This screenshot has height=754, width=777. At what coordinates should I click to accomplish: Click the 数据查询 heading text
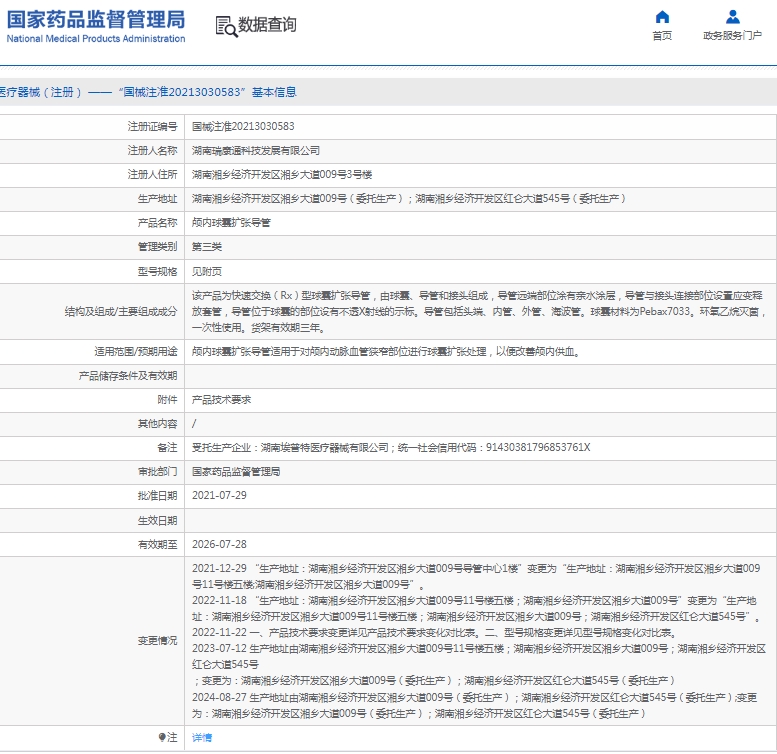[x=267, y=25]
